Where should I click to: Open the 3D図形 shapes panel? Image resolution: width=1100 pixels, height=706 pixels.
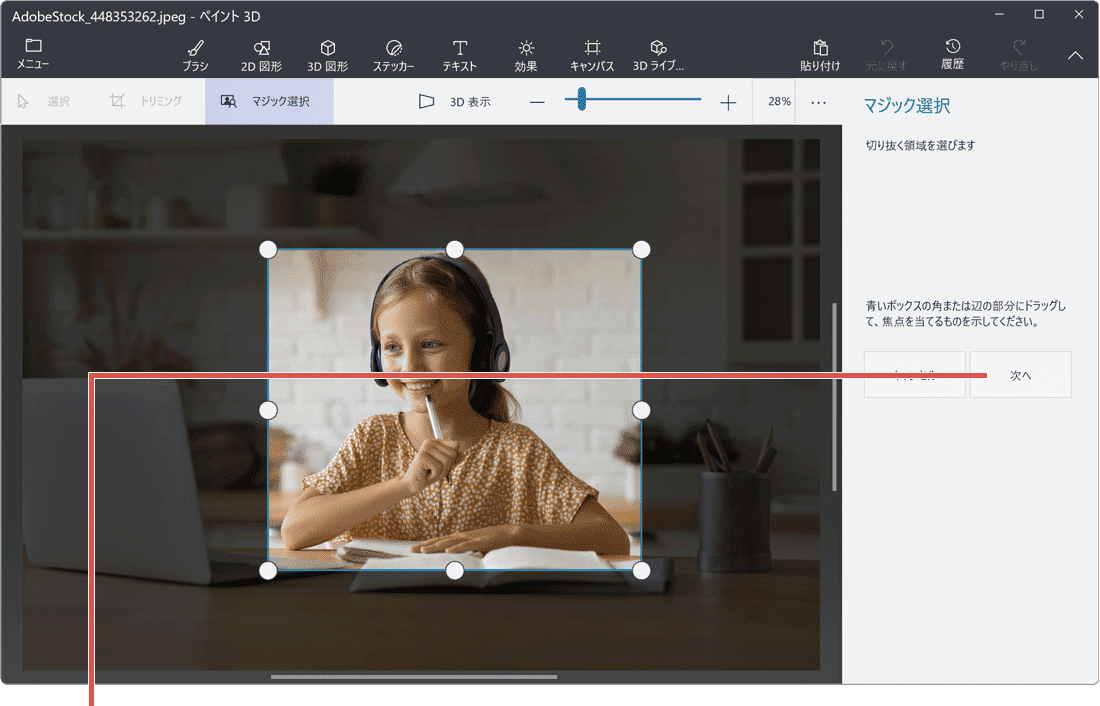pyautogui.click(x=328, y=54)
